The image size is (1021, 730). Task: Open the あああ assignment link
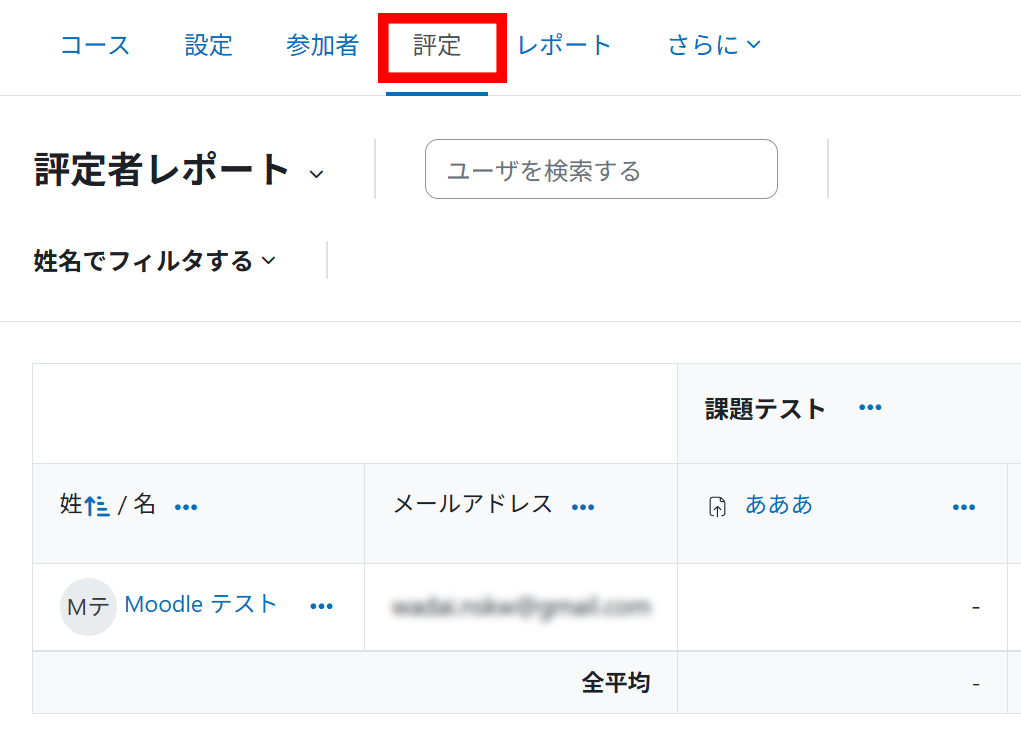[x=779, y=505]
